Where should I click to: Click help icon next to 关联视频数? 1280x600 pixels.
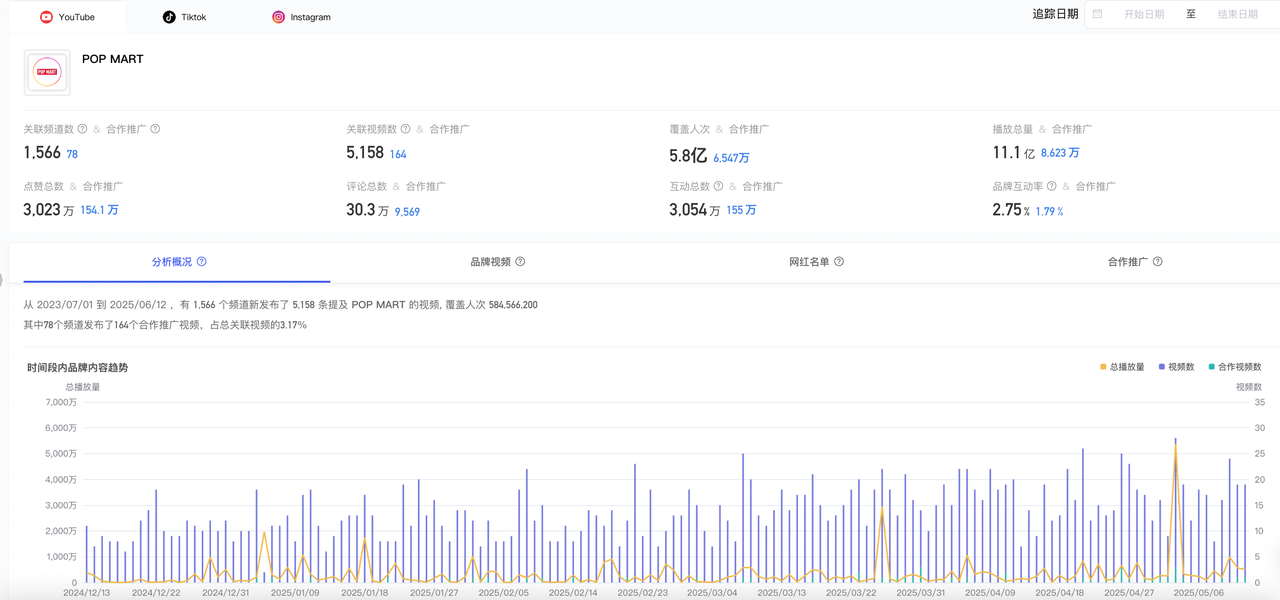tap(405, 129)
